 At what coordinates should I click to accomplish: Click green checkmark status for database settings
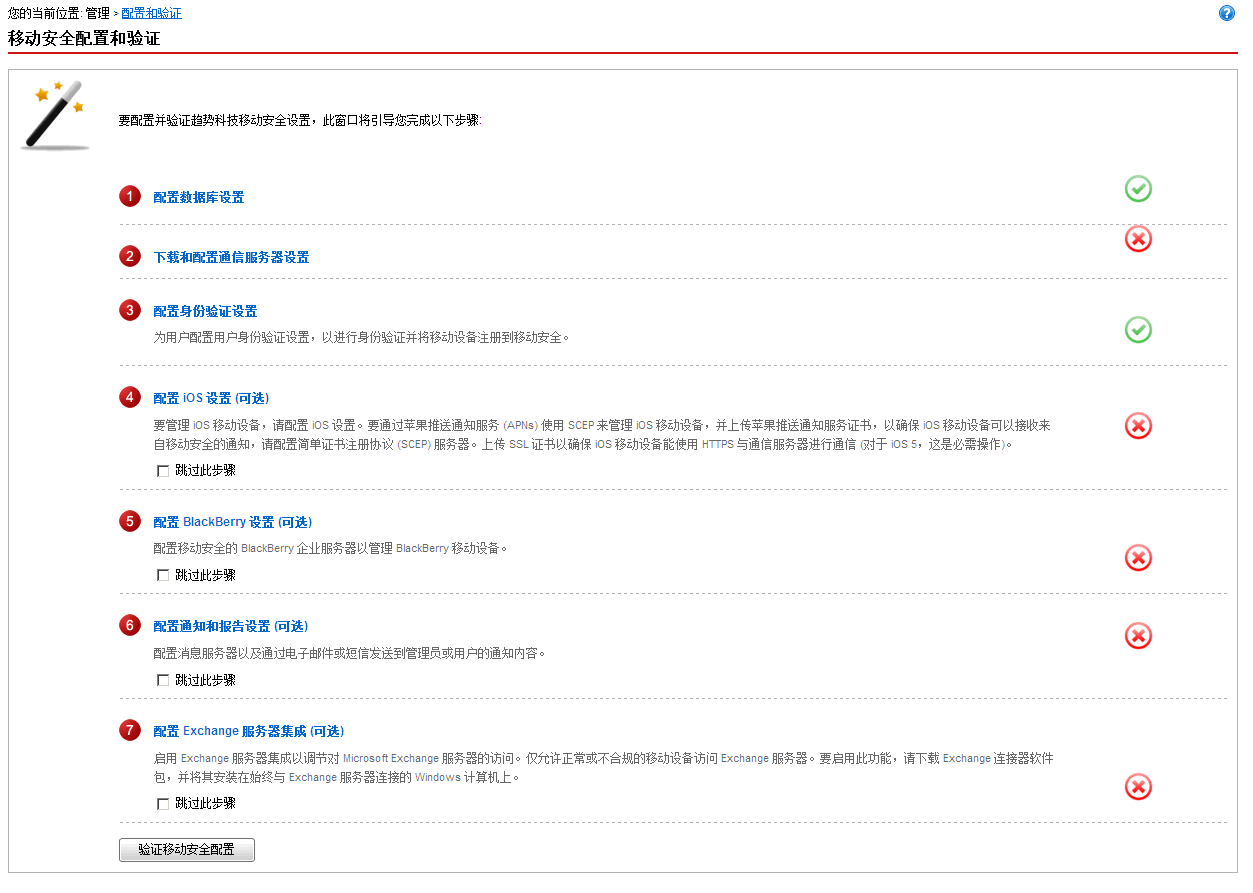pos(1138,189)
